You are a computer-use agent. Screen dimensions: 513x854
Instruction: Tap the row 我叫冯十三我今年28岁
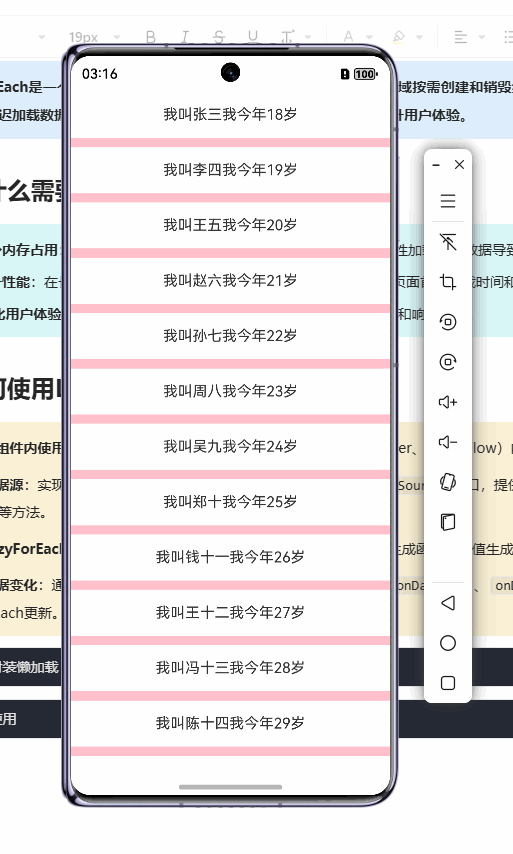point(230,668)
